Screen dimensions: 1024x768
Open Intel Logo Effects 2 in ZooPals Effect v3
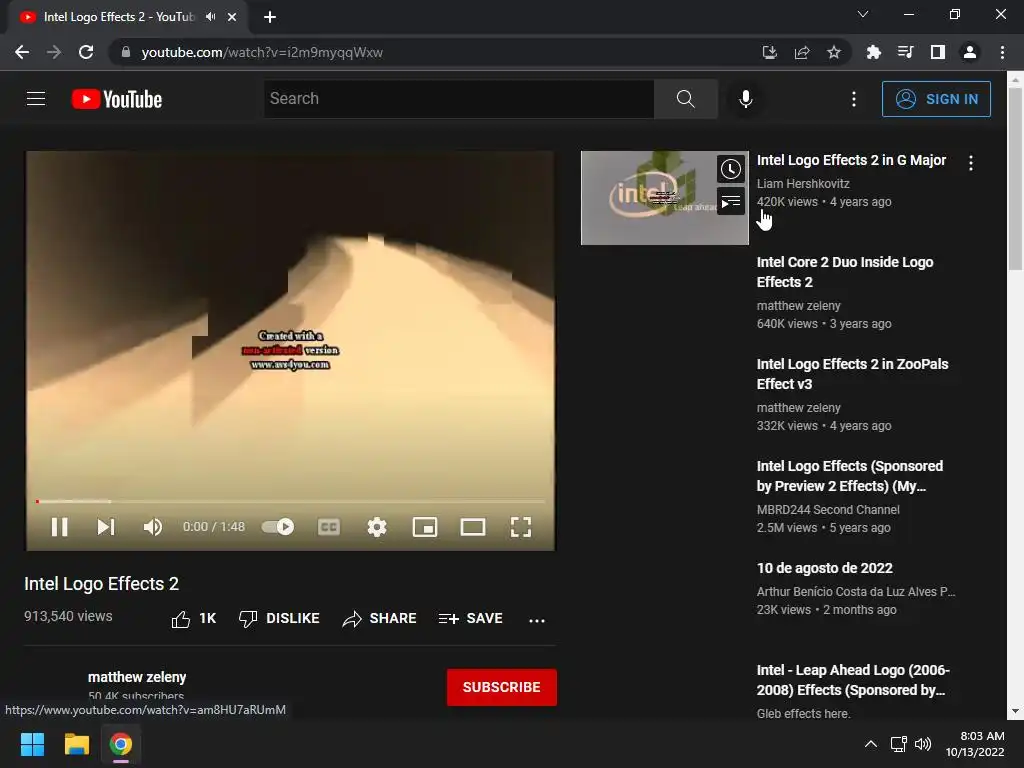click(x=852, y=374)
